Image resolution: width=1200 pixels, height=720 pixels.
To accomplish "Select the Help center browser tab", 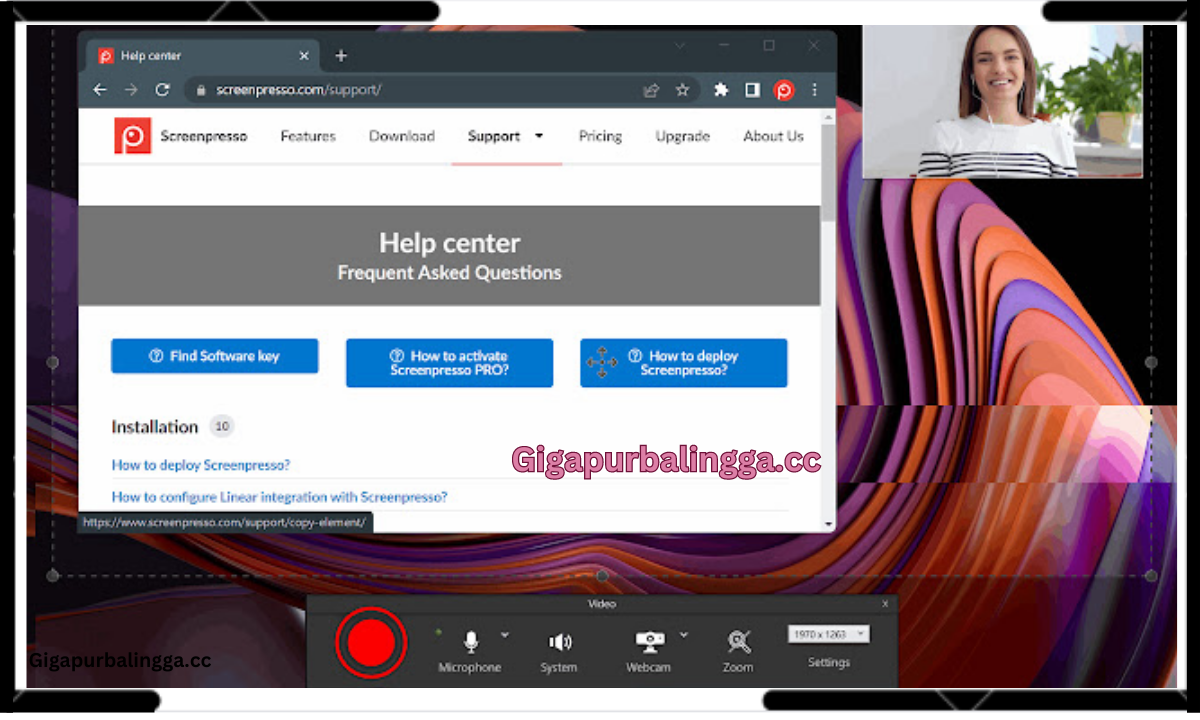I will [x=203, y=56].
